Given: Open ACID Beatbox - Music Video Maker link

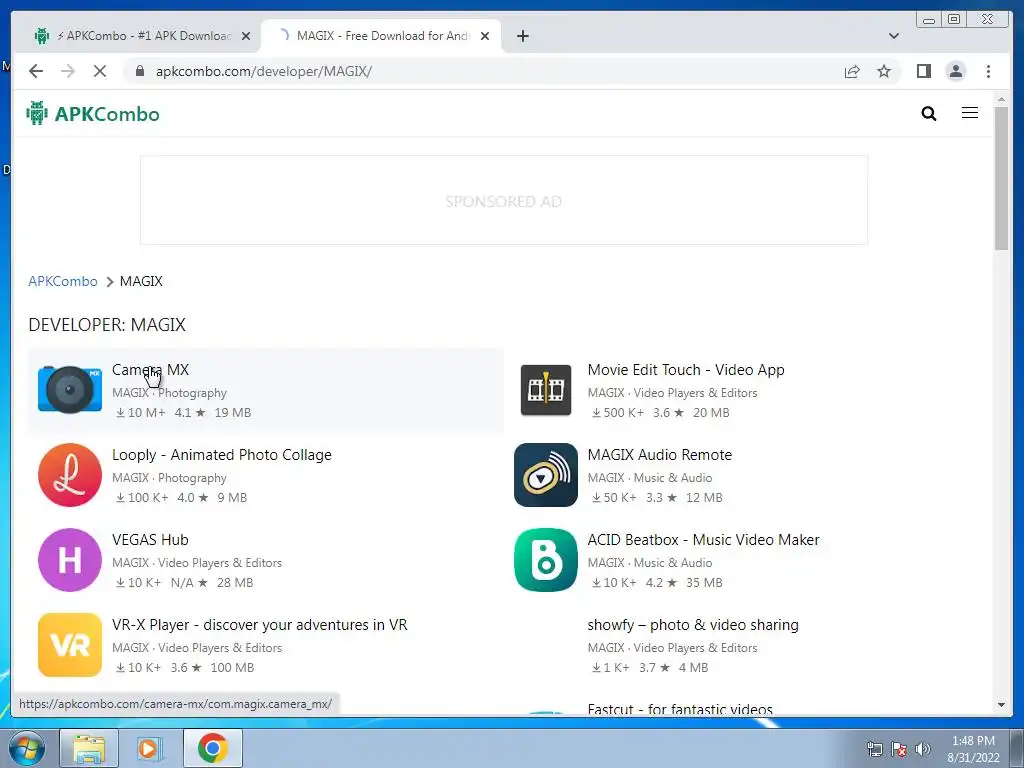Looking at the screenshot, I should [703, 539].
